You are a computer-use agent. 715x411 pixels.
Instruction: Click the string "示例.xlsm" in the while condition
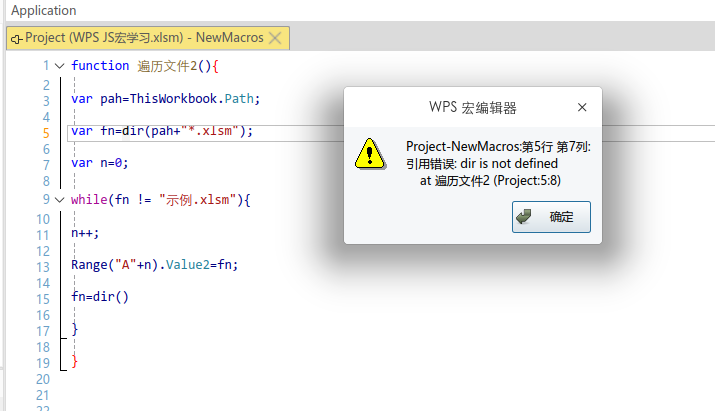click(x=197, y=200)
